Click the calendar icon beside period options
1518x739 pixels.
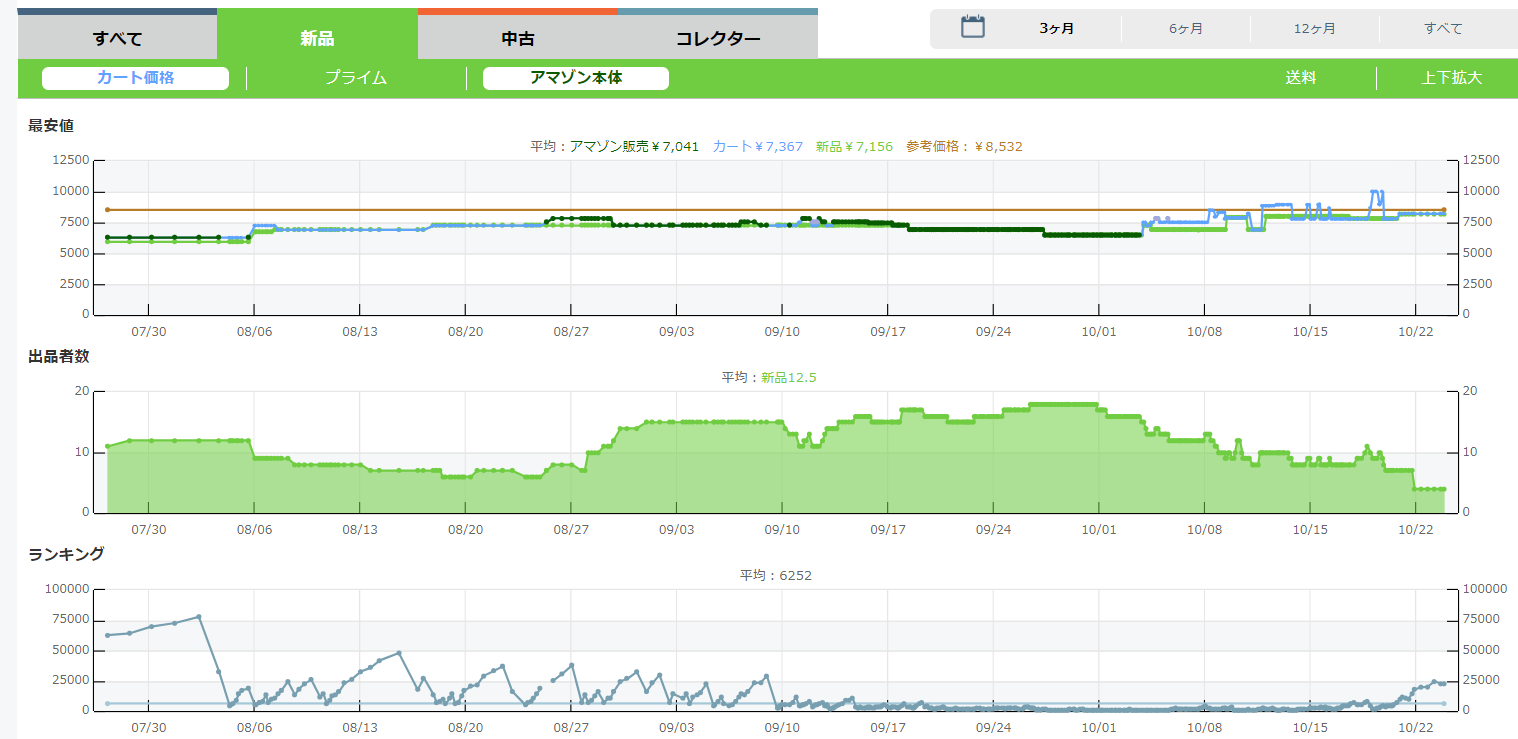pyautogui.click(x=973, y=27)
